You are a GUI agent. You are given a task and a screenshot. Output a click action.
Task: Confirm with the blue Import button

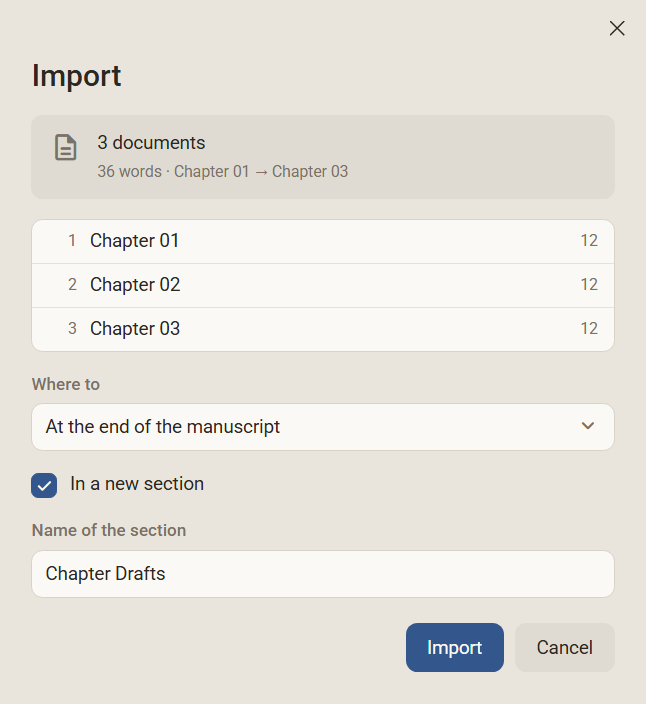click(x=455, y=647)
